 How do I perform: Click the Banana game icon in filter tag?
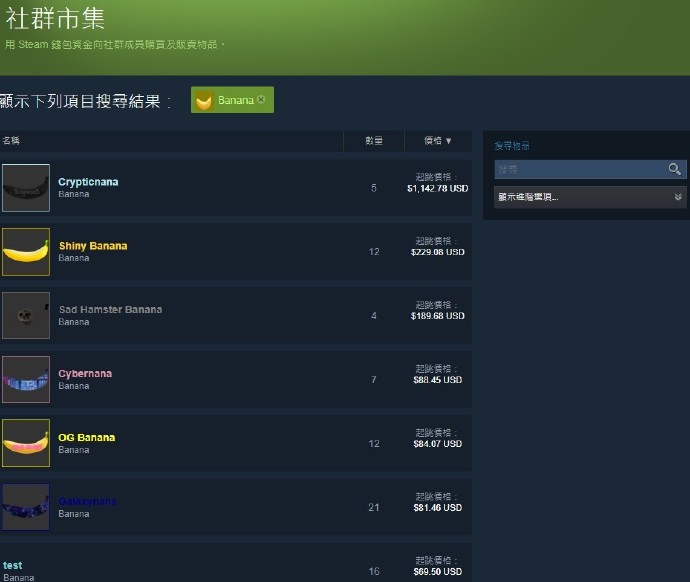tap(204, 100)
